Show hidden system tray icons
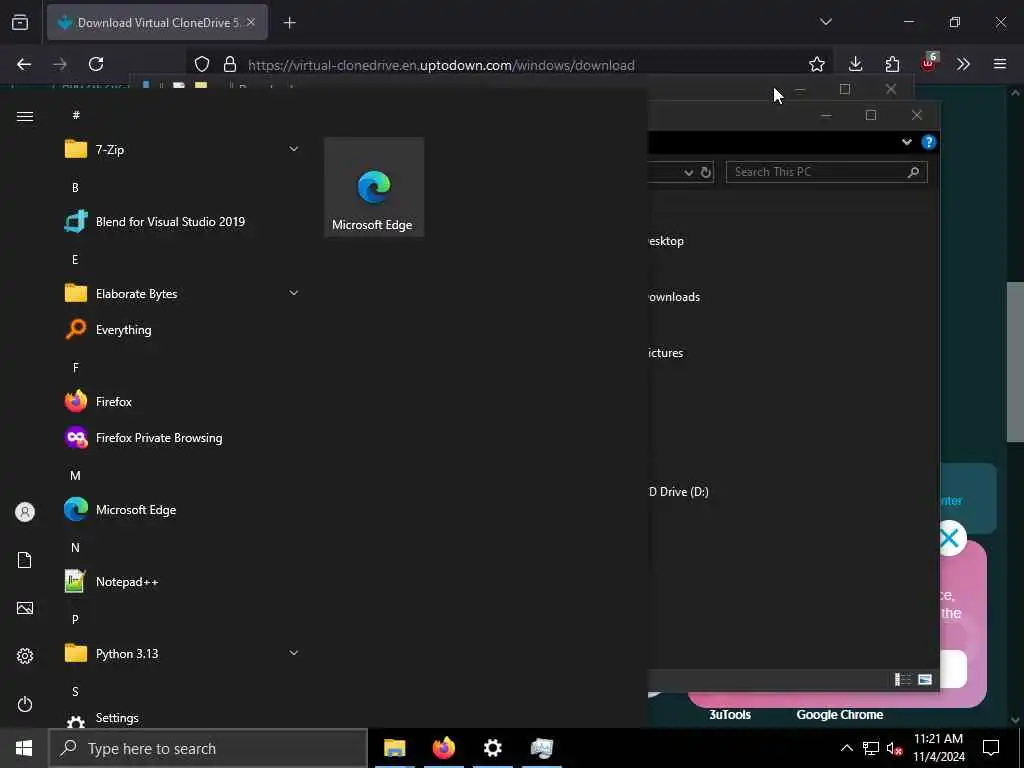This screenshot has width=1024, height=768. pos(846,748)
